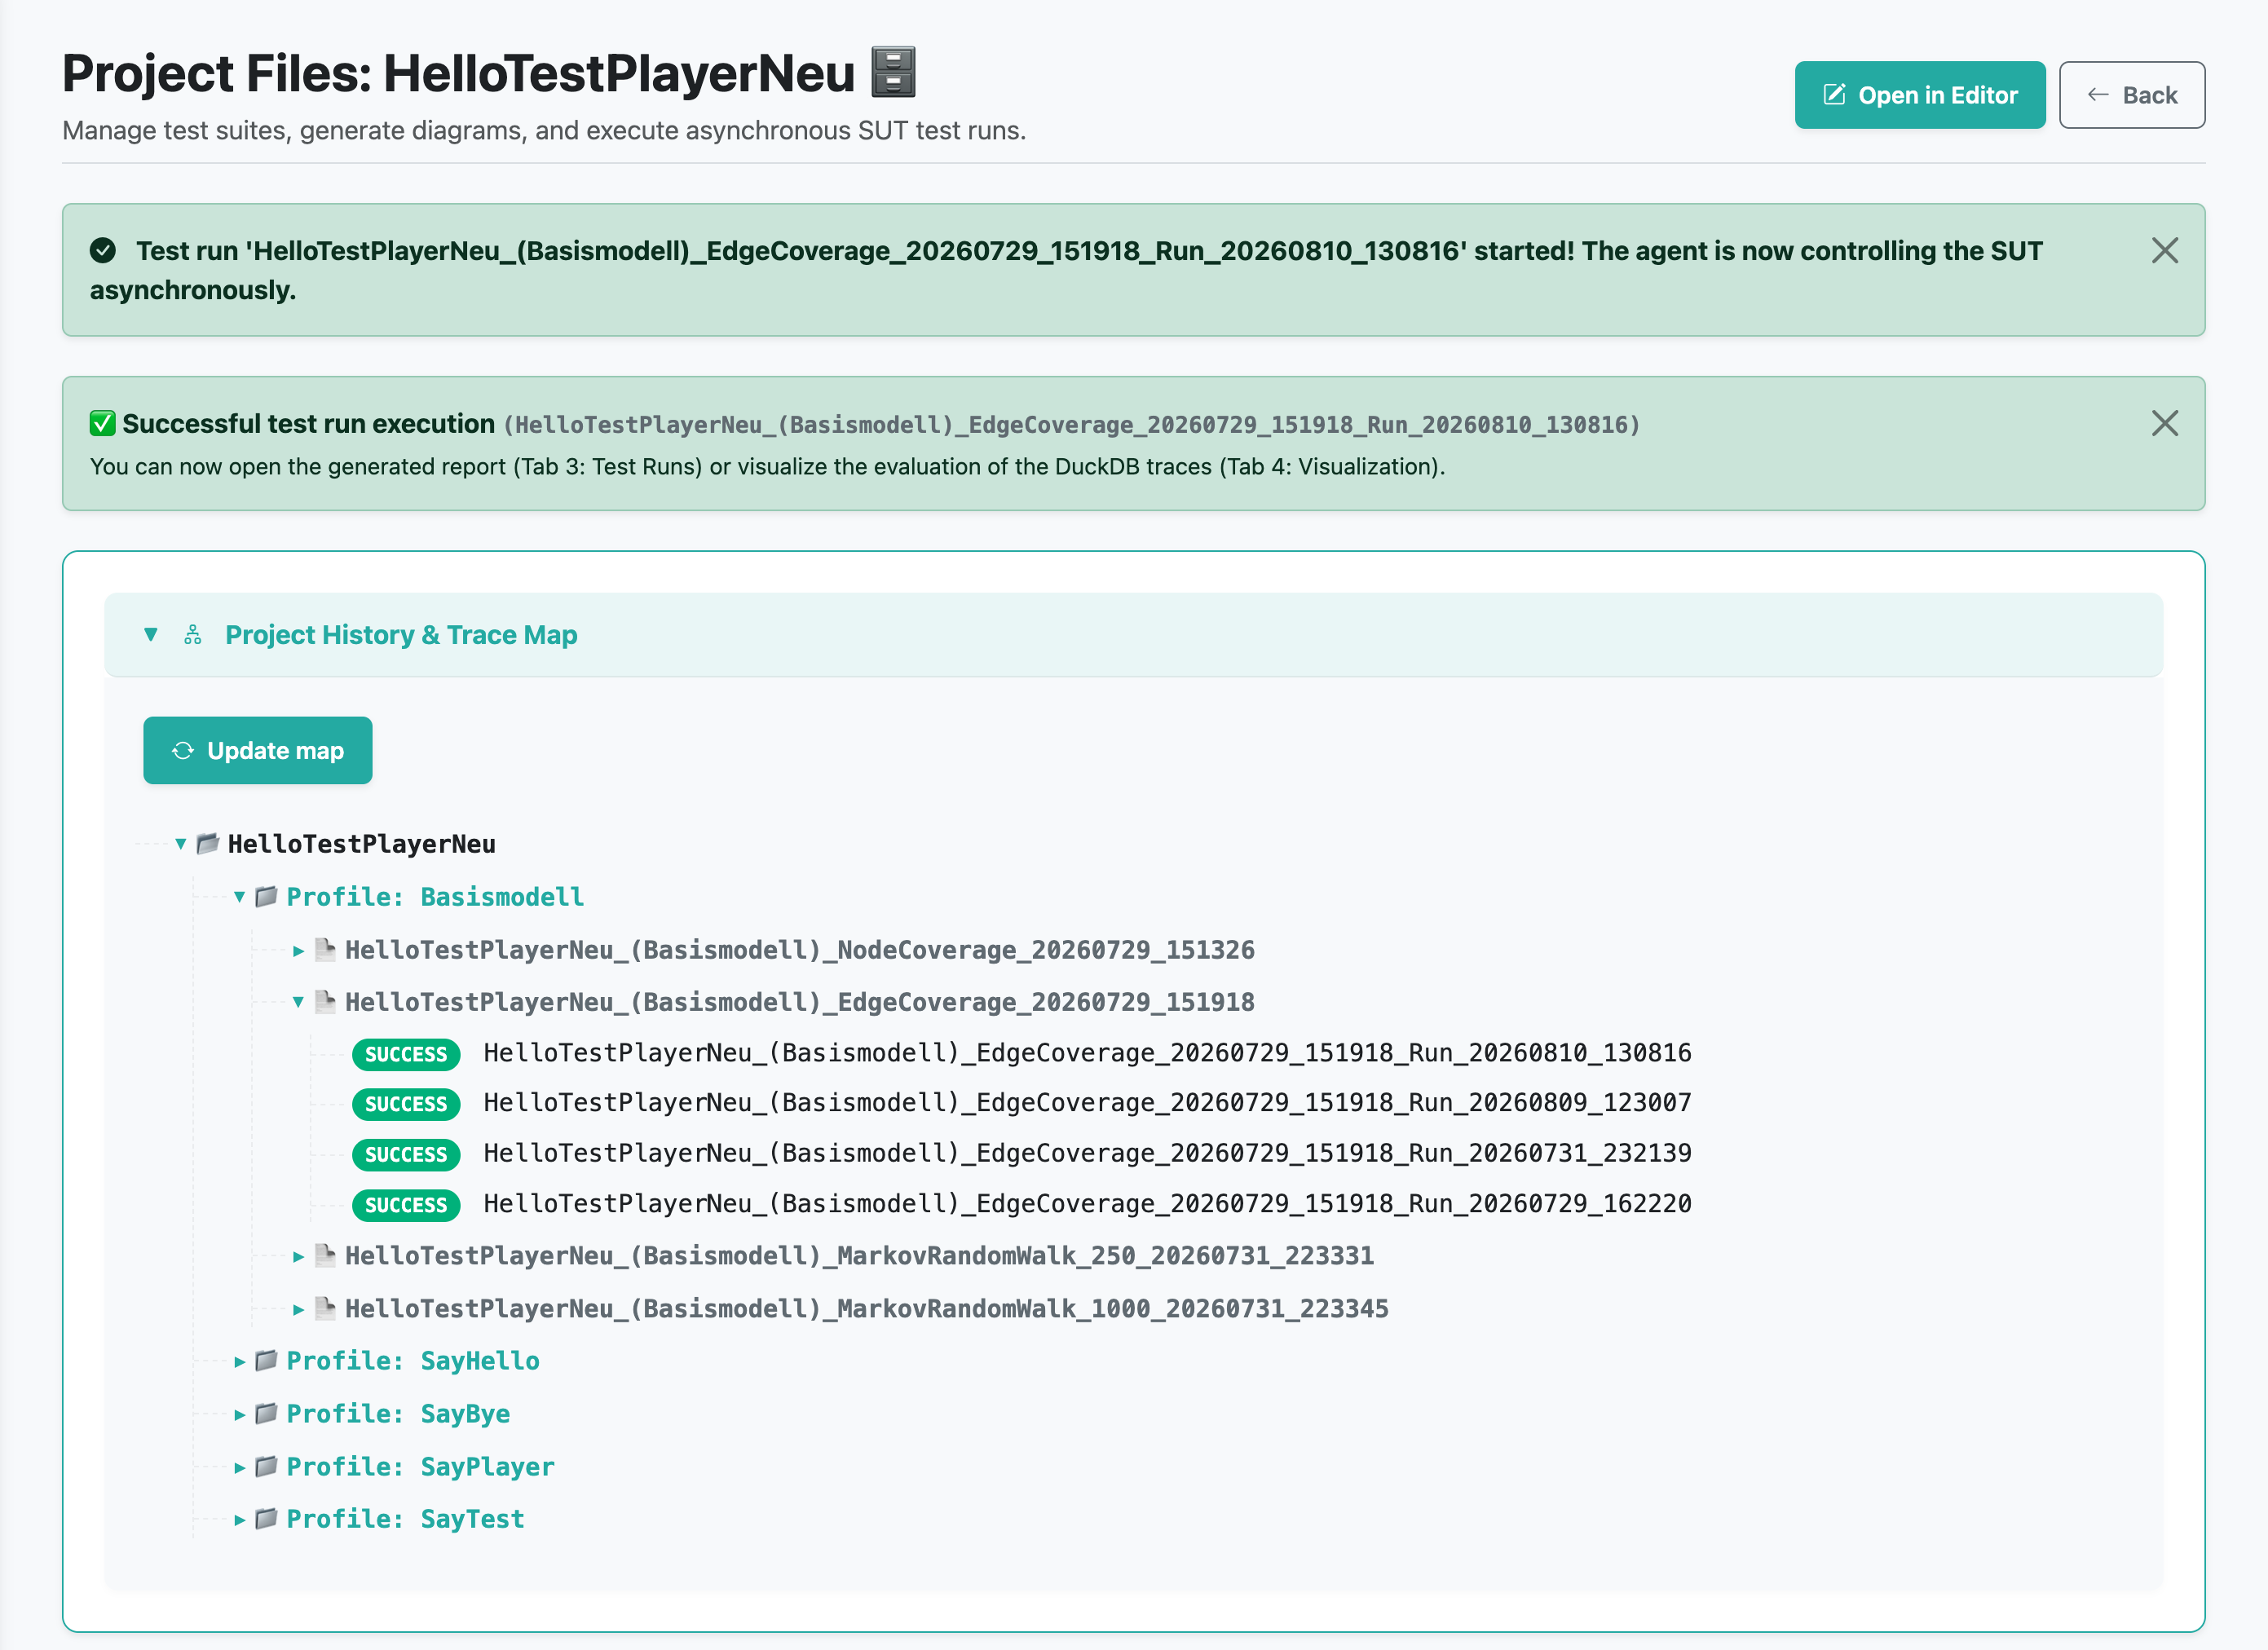Open project in the editor

(1919, 95)
